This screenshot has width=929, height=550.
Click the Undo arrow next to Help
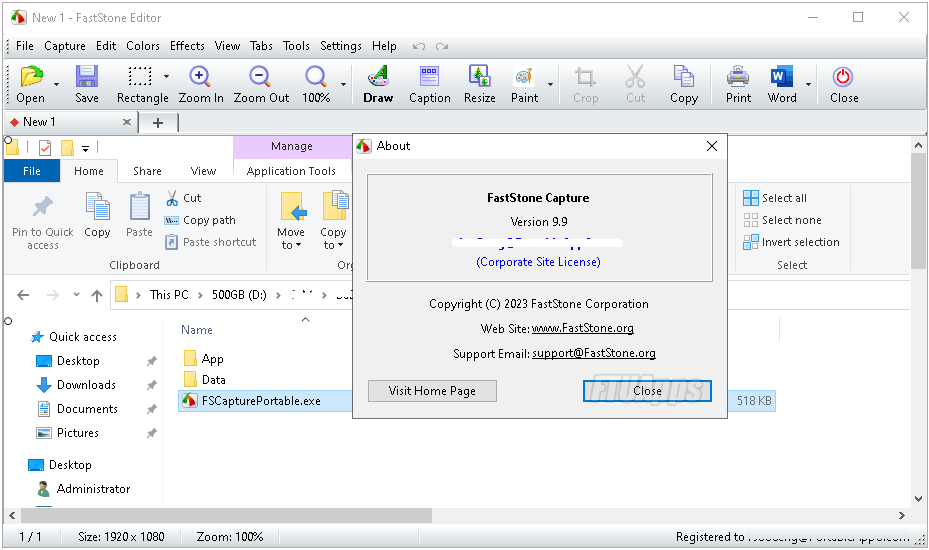pyautogui.click(x=419, y=46)
